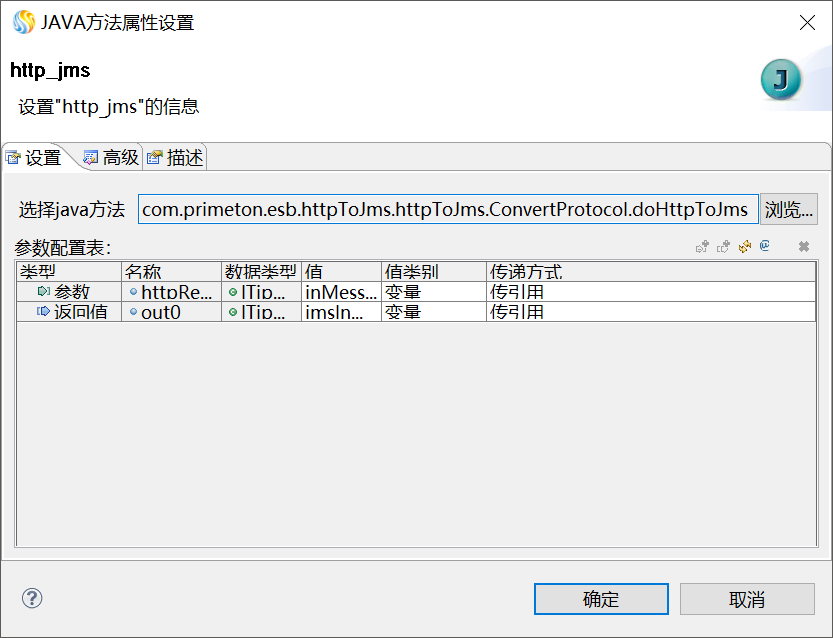833x638 pixels.
Task: Select the 返回值 row type cell
Action: pyautogui.click(x=69, y=312)
